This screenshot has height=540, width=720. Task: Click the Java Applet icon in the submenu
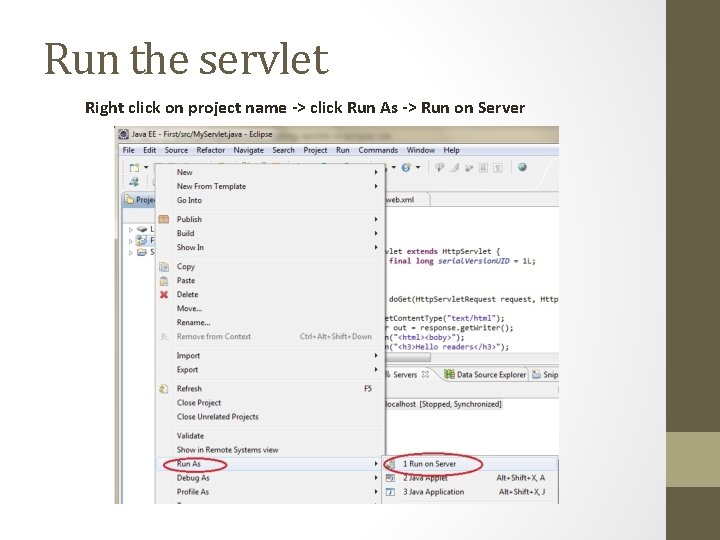390,478
